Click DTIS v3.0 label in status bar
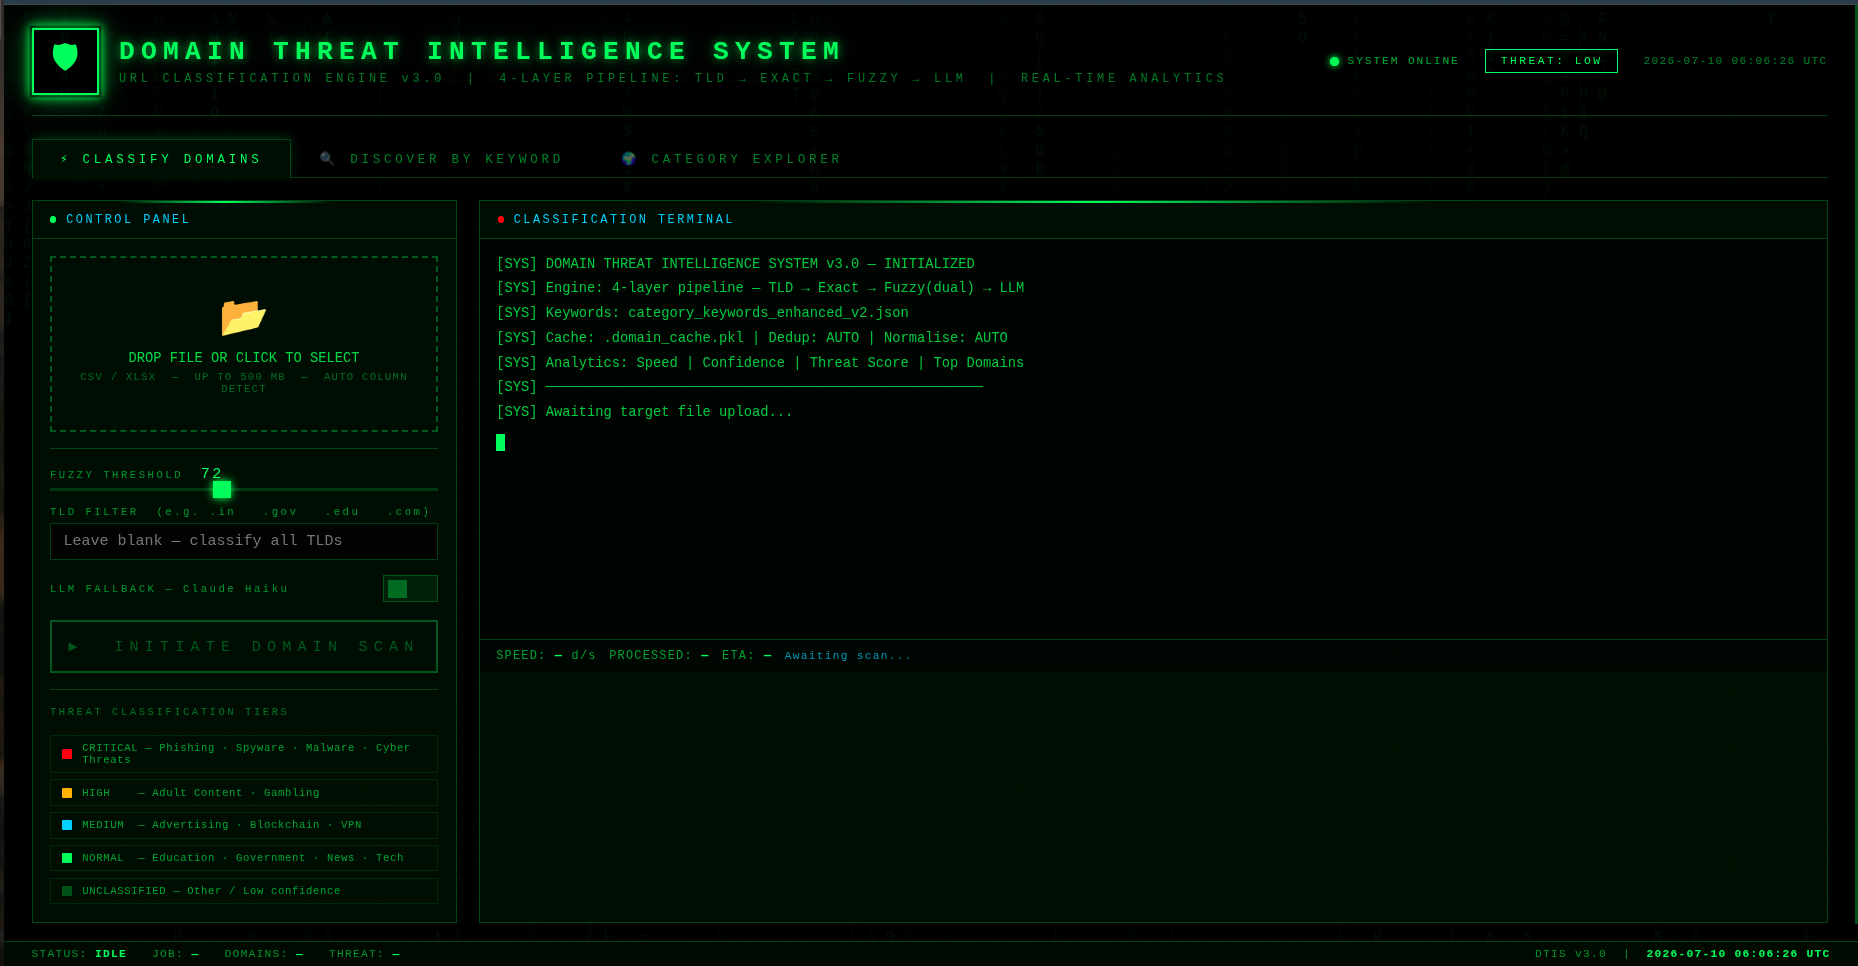 [x=1571, y=954]
